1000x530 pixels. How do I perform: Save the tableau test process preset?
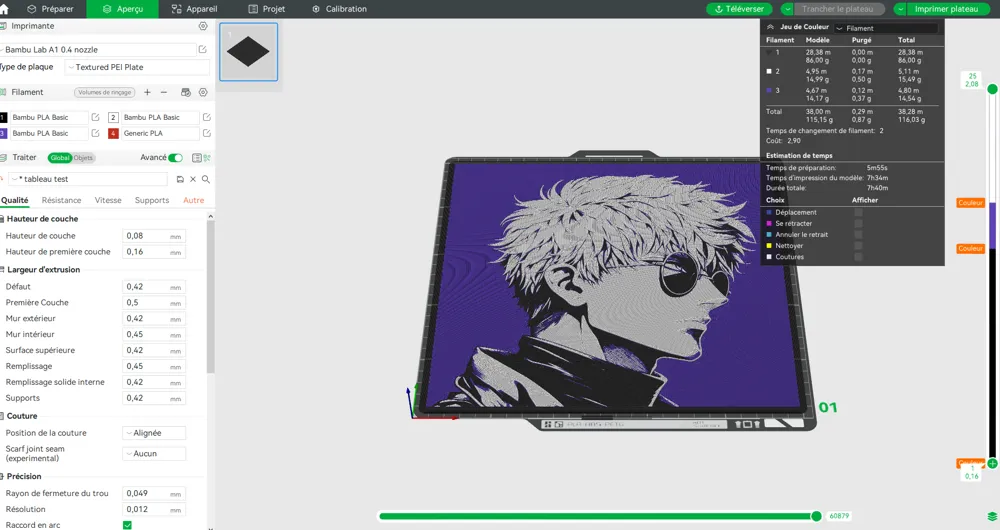[180, 179]
